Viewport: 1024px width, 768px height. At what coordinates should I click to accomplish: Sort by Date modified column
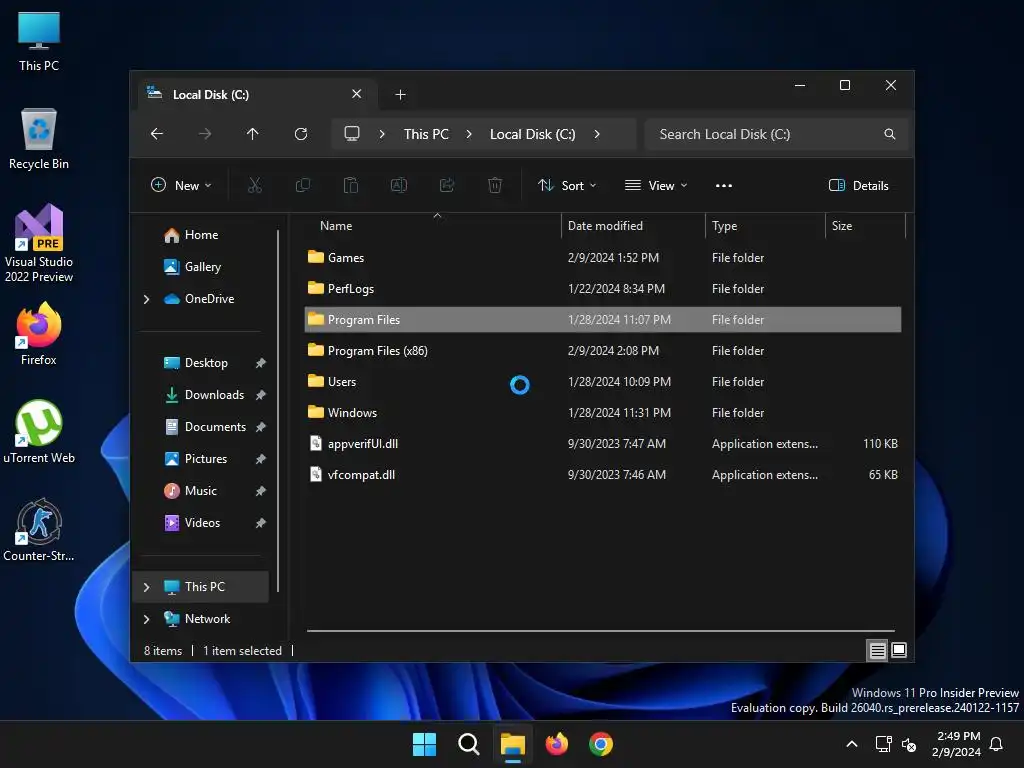tap(633, 226)
